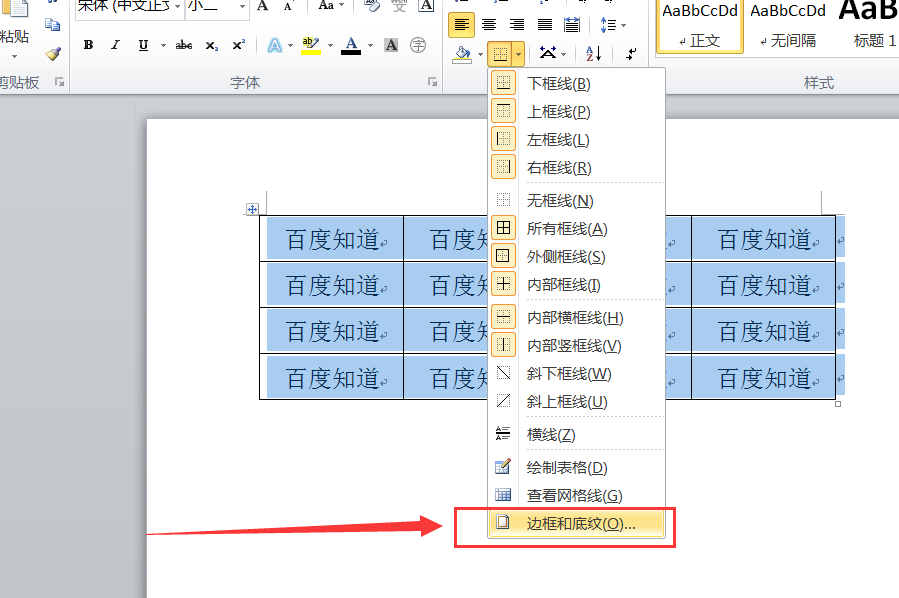Choose 斜下框线(W) diagonal down border
899x598 pixels.
point(577,374)
